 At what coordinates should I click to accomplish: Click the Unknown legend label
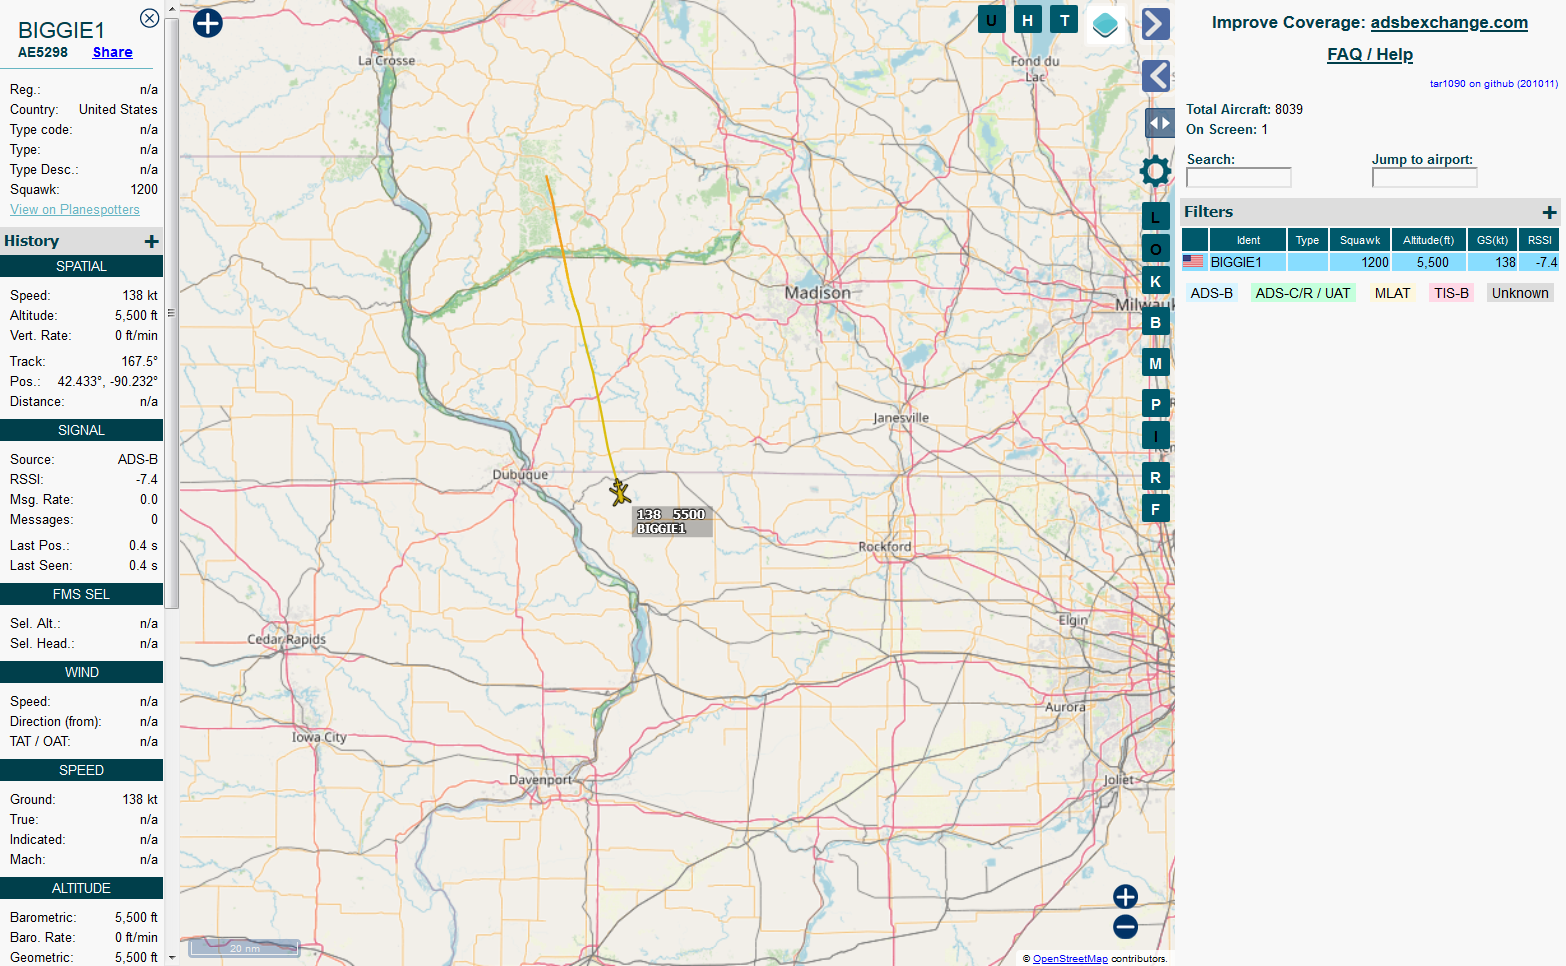[x=1520, y=293]
